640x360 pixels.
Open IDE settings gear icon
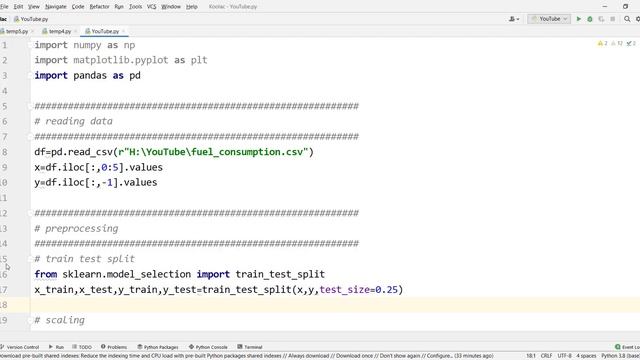pyautogui.click(x=638, y=19)
